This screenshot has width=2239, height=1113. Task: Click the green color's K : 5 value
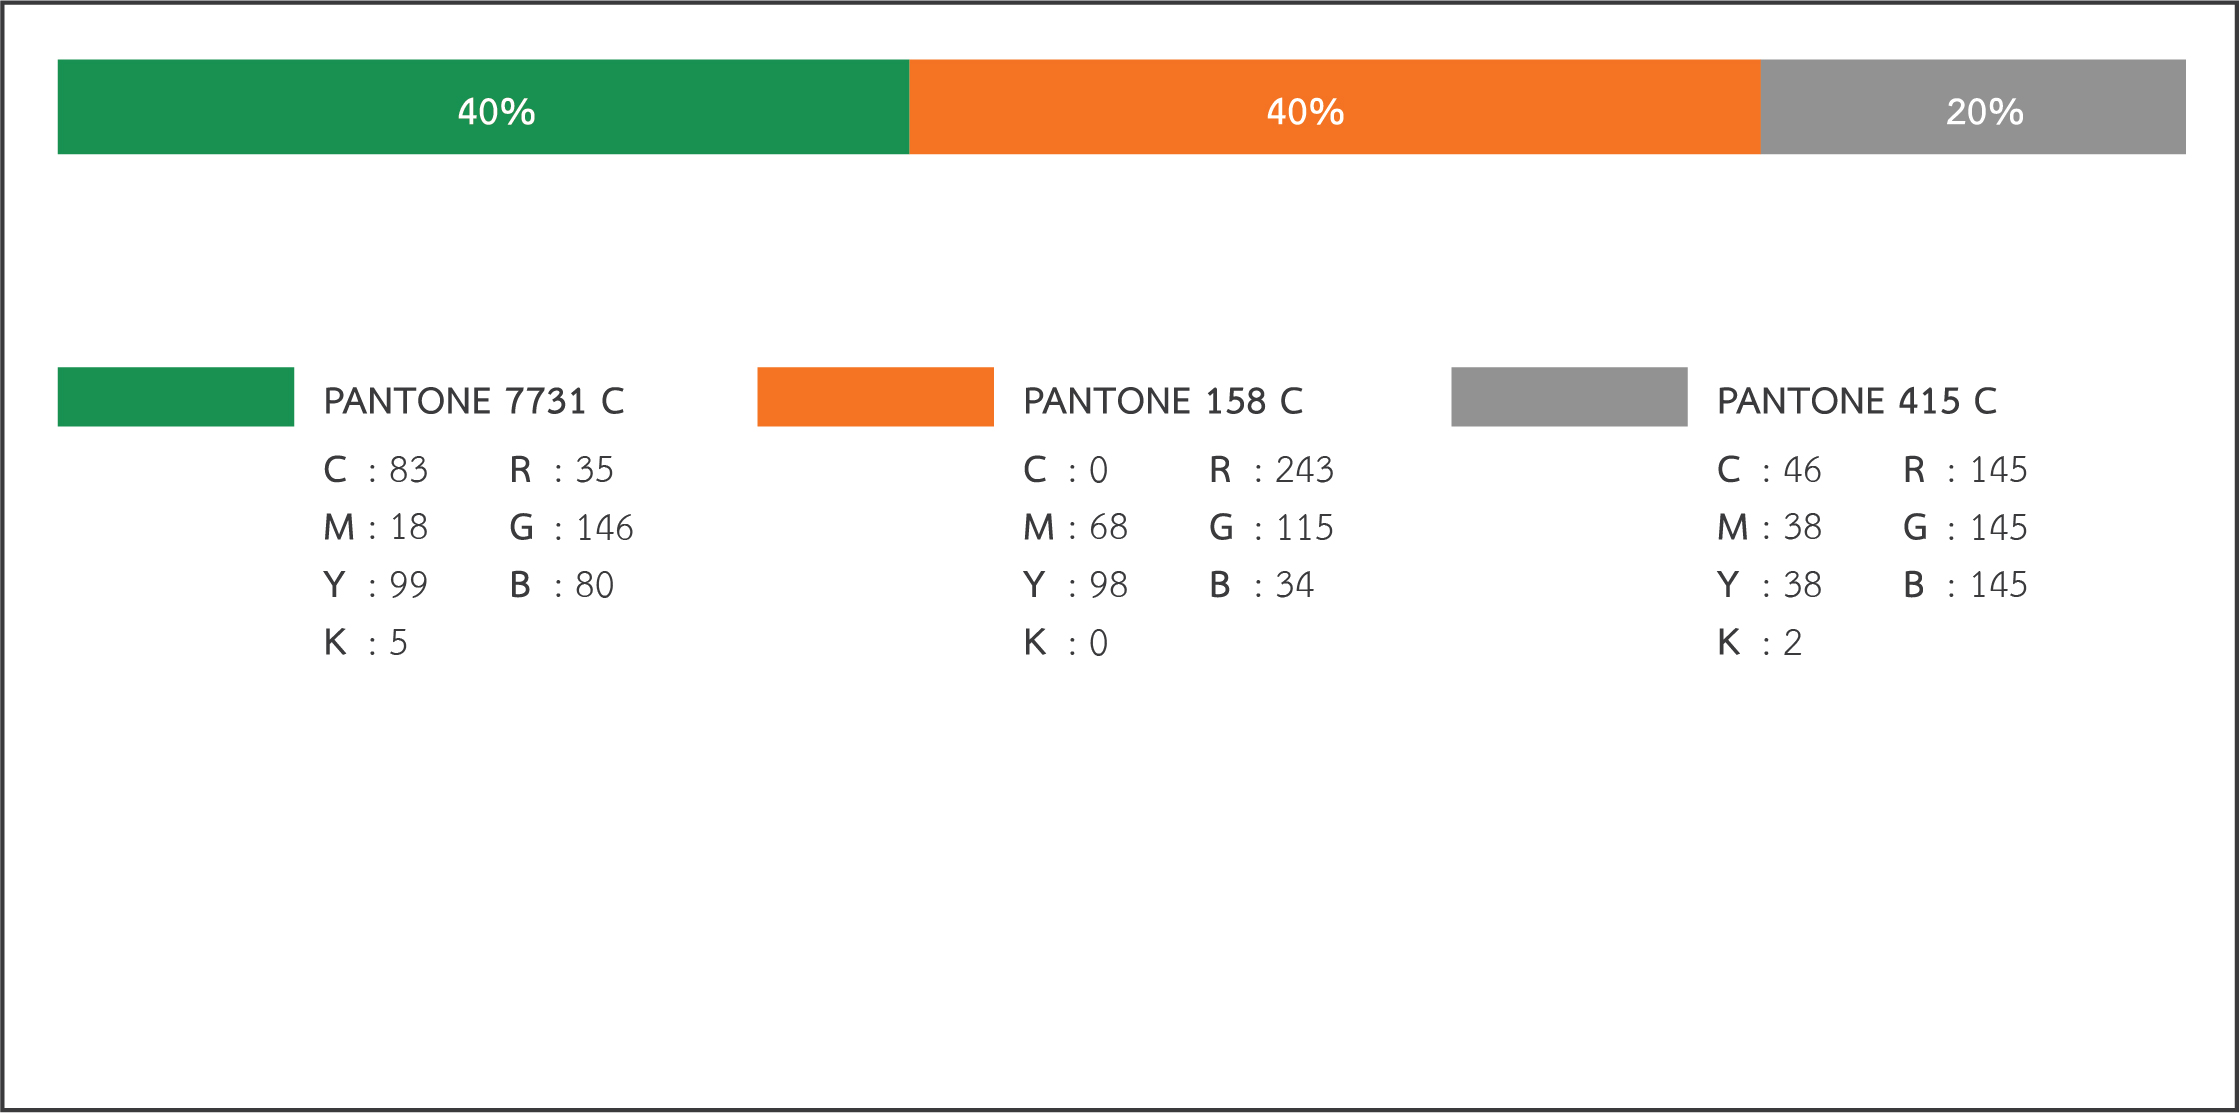coord(366,642)
